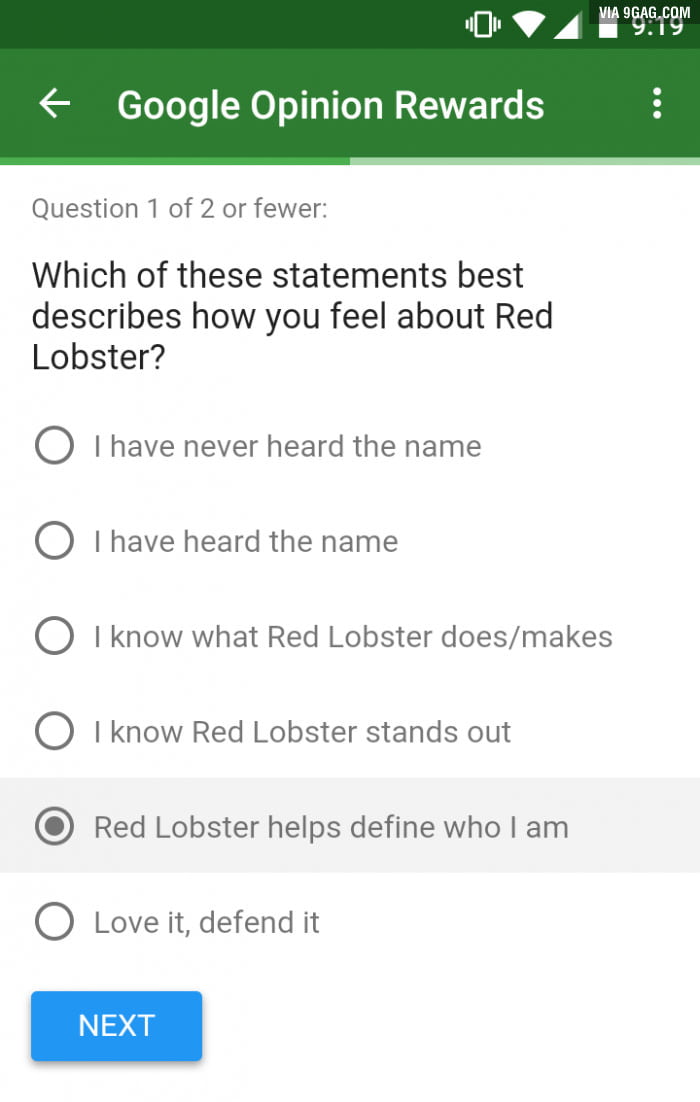Tap the battery status icon
This screenshot has width=700, height=1102.
pos(608,27)
